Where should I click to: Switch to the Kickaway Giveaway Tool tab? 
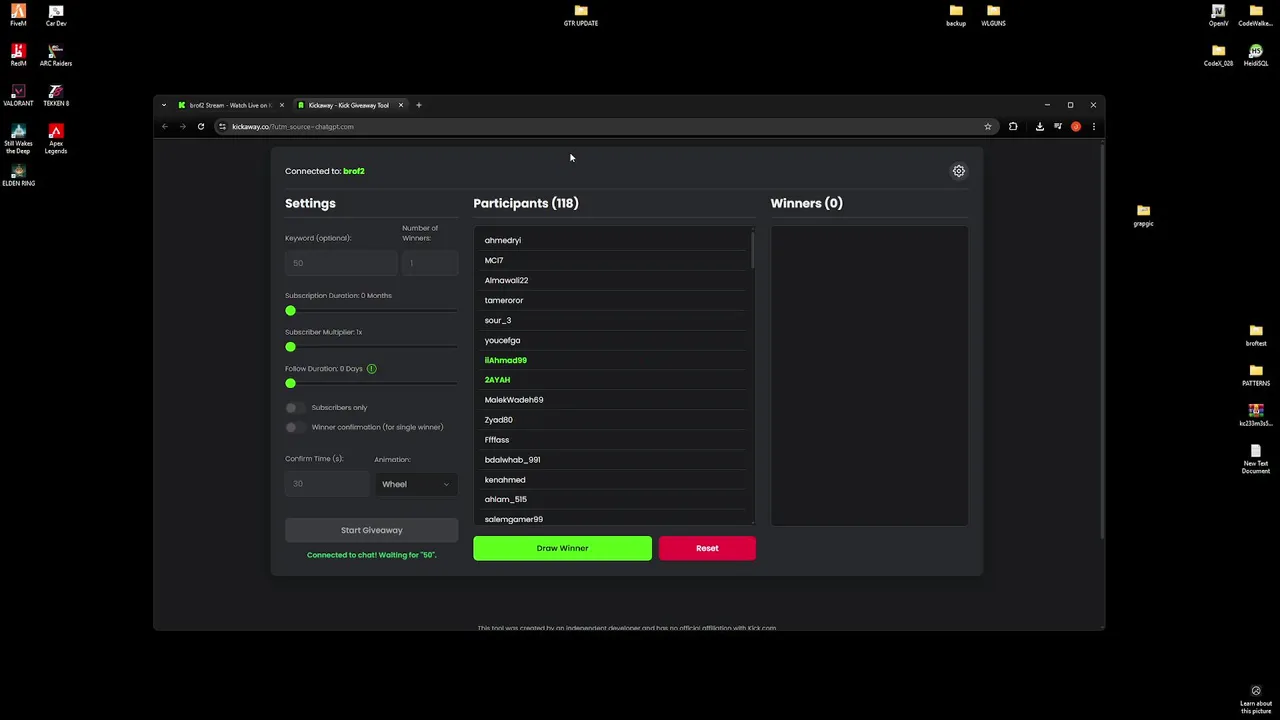(x=348, y=105)
